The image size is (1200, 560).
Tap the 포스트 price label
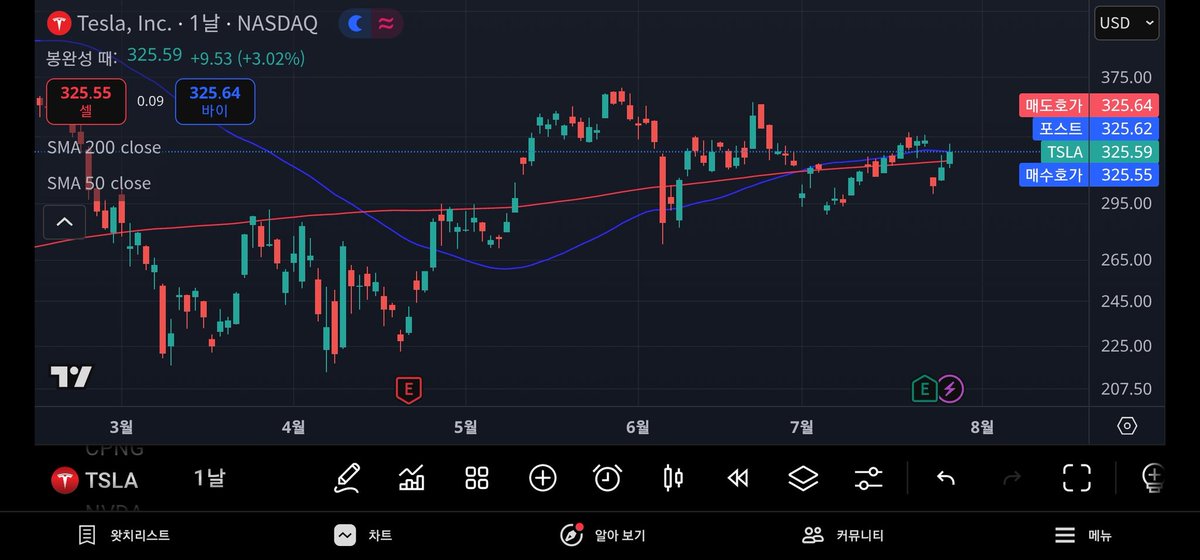click(x=1095, y=128)
